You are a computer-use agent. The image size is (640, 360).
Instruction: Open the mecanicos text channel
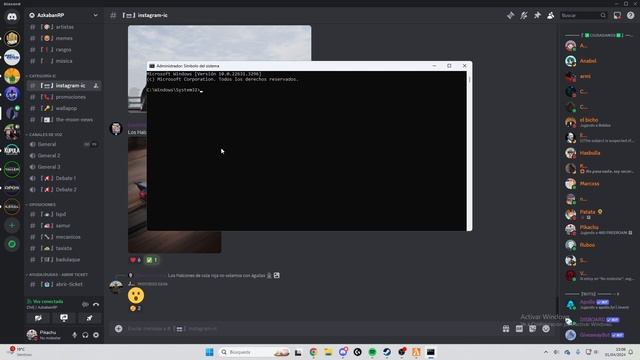(x=63, y=237)
